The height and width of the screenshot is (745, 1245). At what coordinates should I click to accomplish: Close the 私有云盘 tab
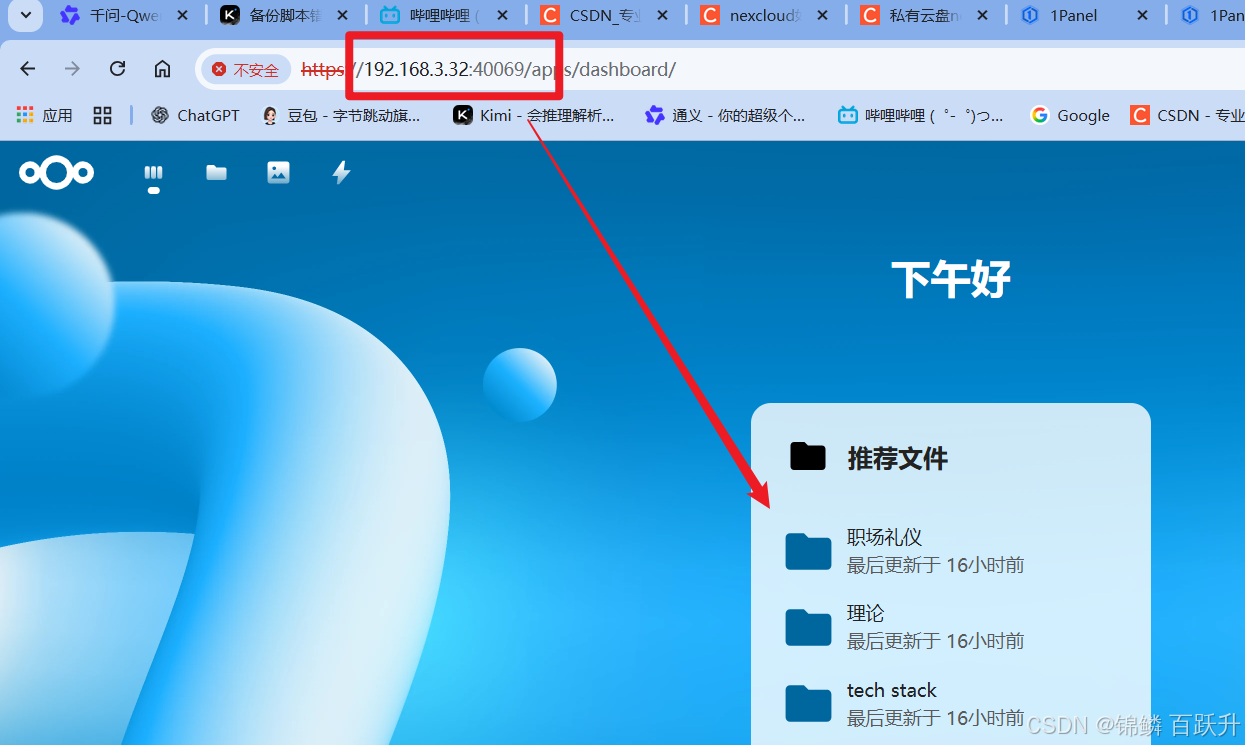point(982,16)
